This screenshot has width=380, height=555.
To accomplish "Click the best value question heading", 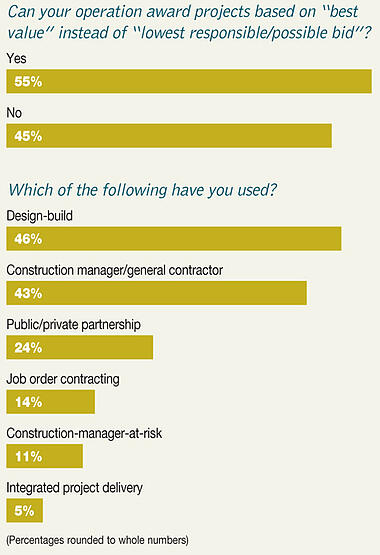I will click(x=189, y=22).
